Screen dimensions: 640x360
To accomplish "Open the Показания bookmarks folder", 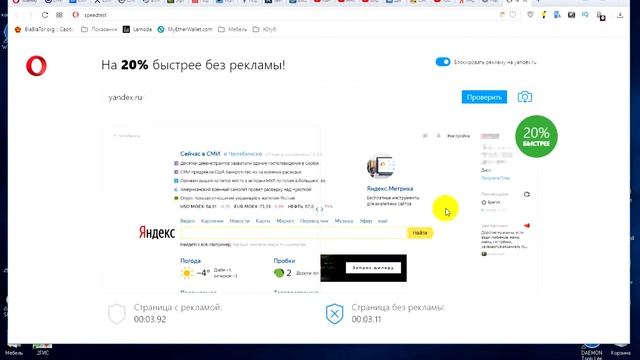I will tap(99, 29).
